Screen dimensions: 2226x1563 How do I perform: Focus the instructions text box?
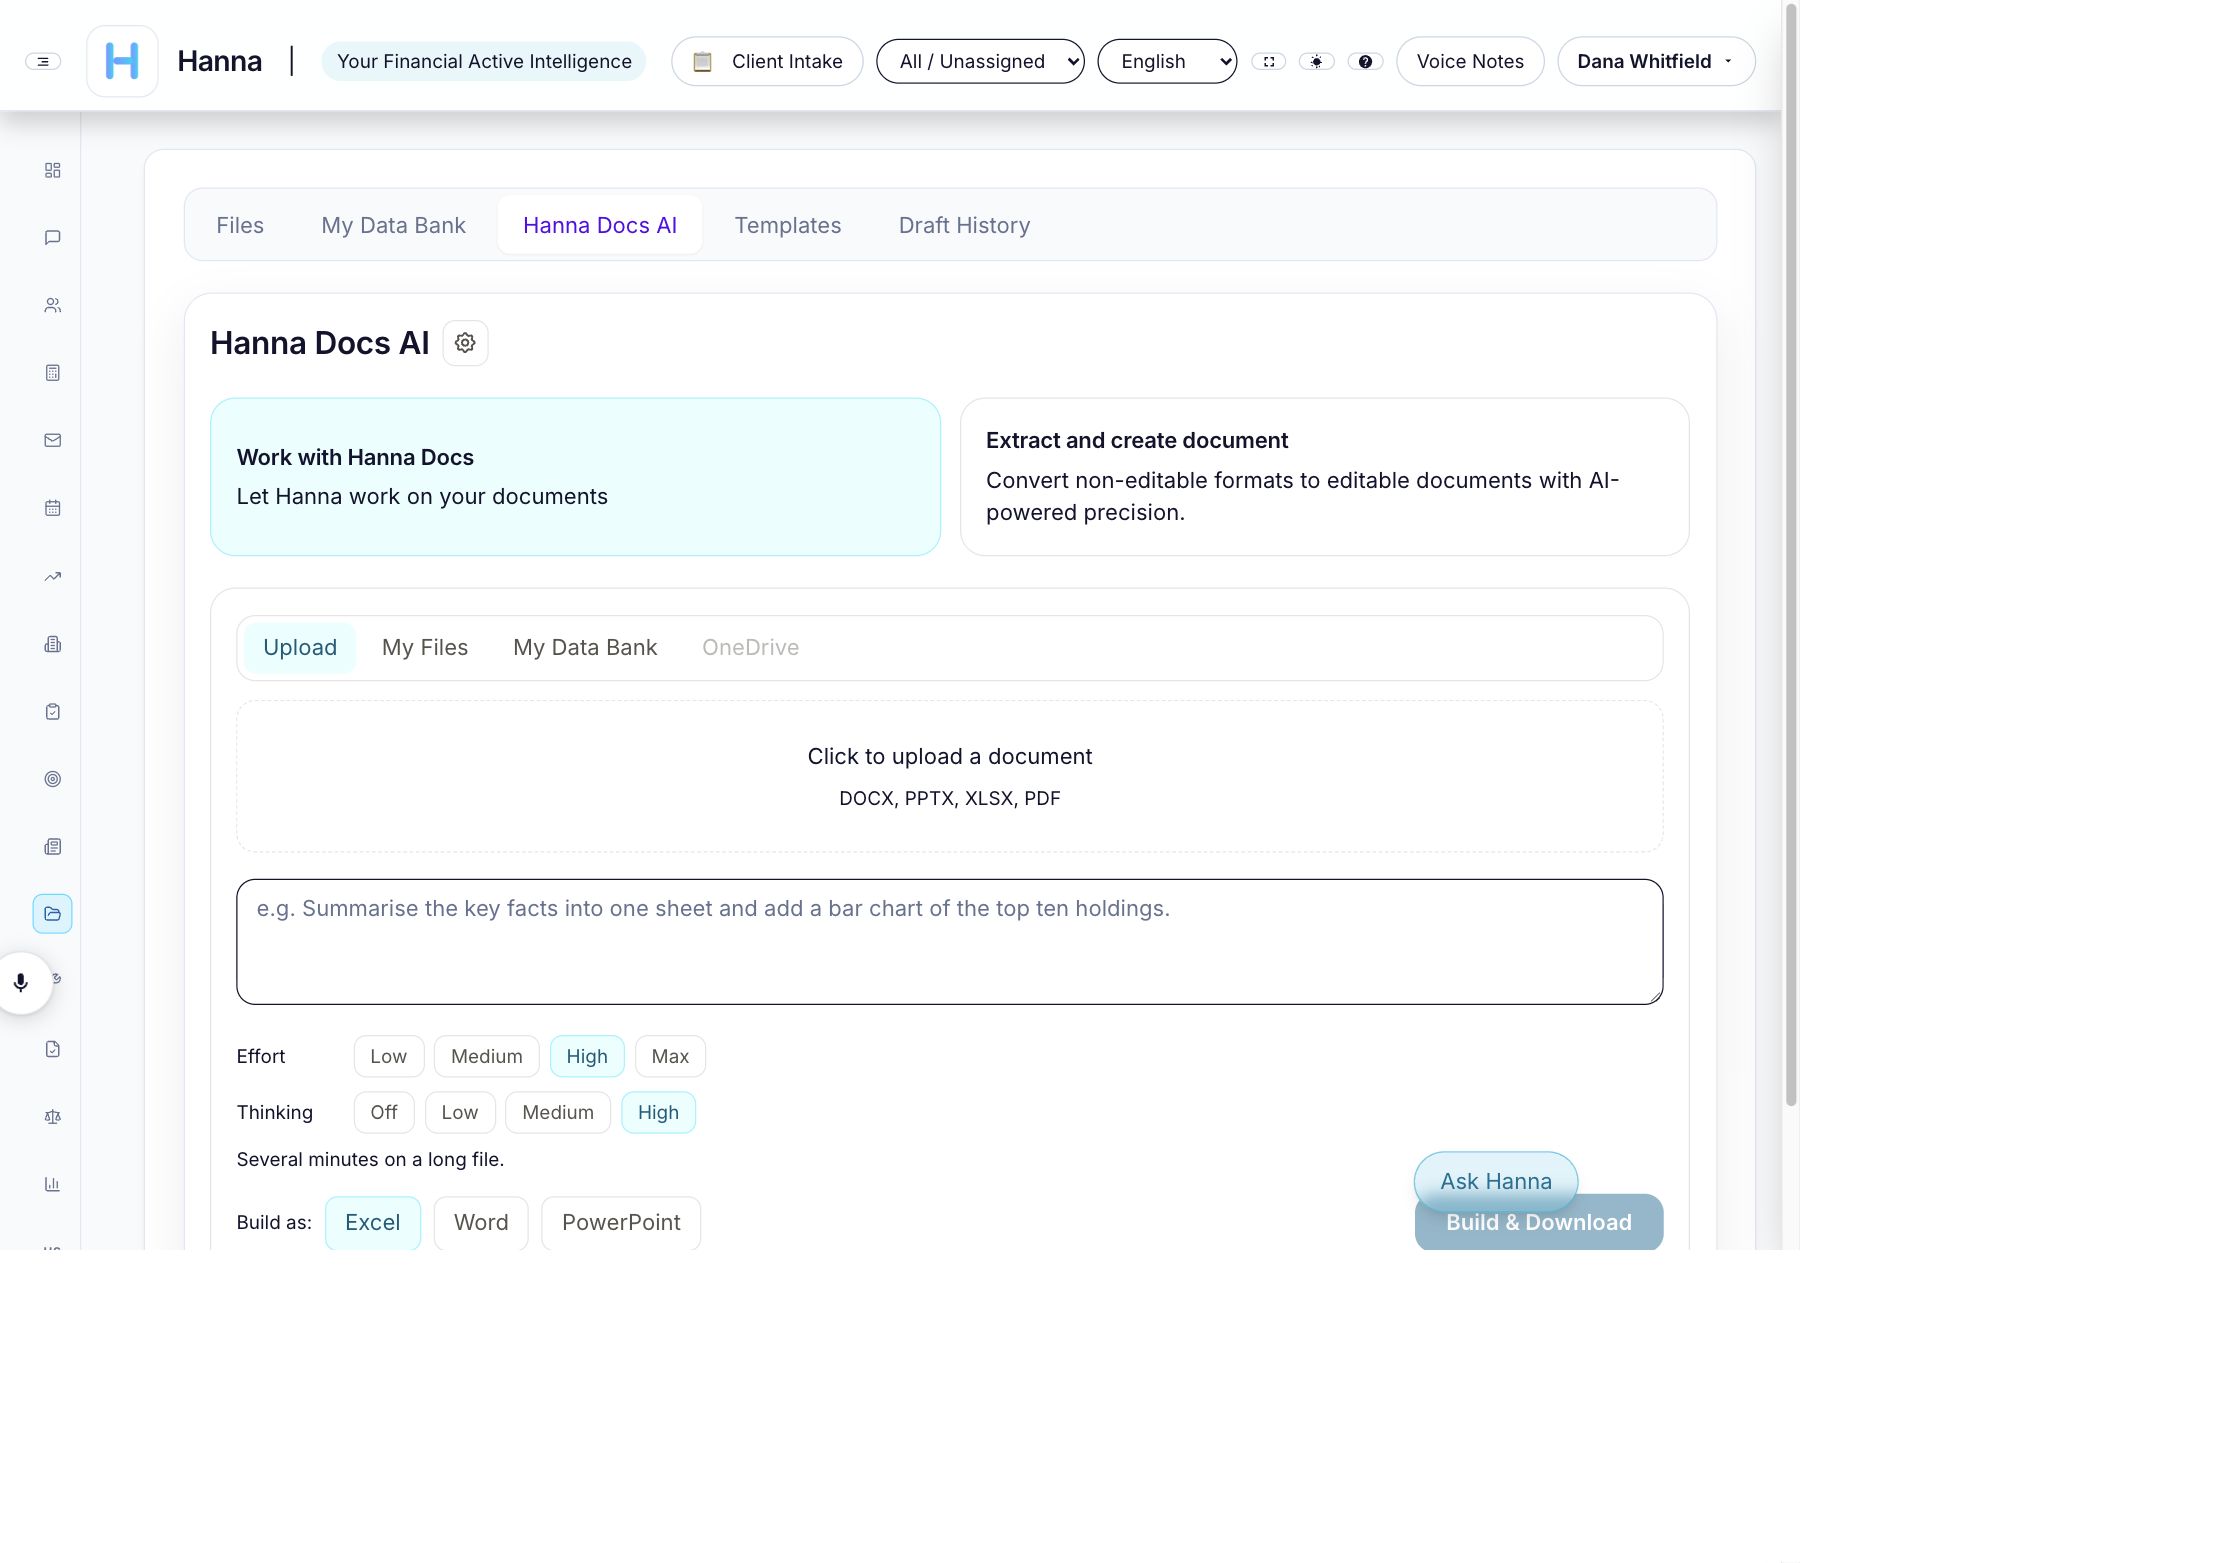(x=950, y=942)
